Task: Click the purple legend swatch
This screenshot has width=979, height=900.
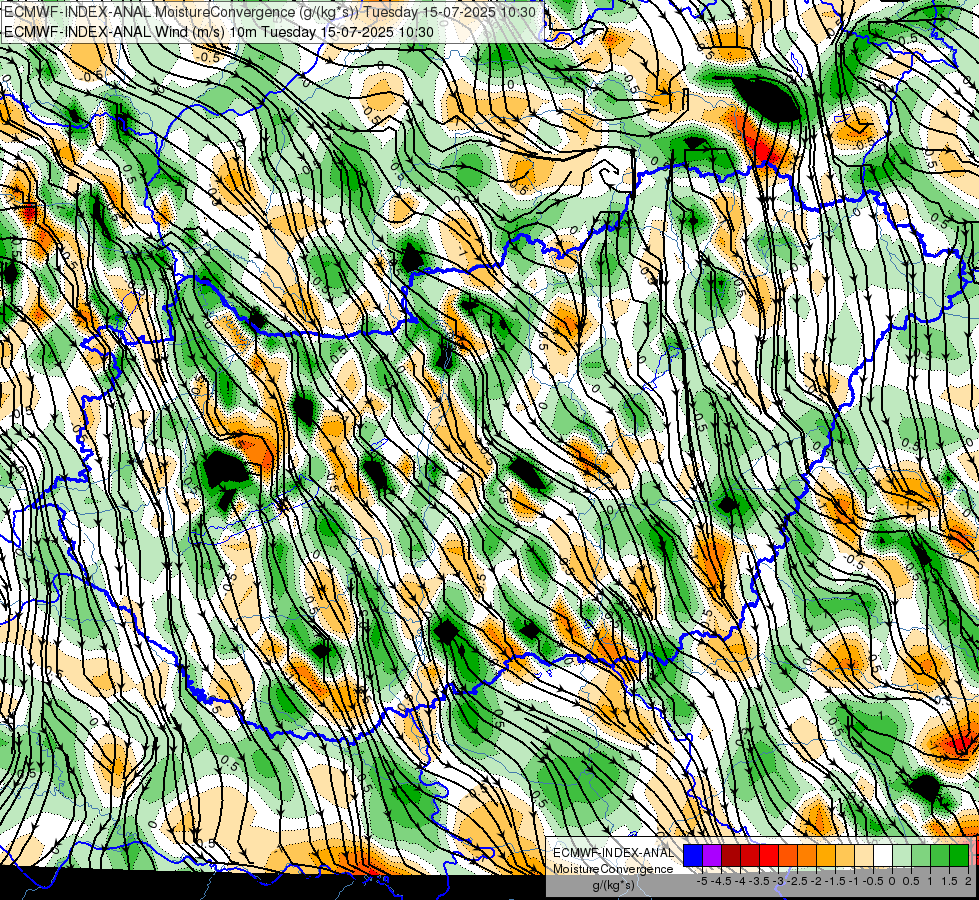Action: 712,855
